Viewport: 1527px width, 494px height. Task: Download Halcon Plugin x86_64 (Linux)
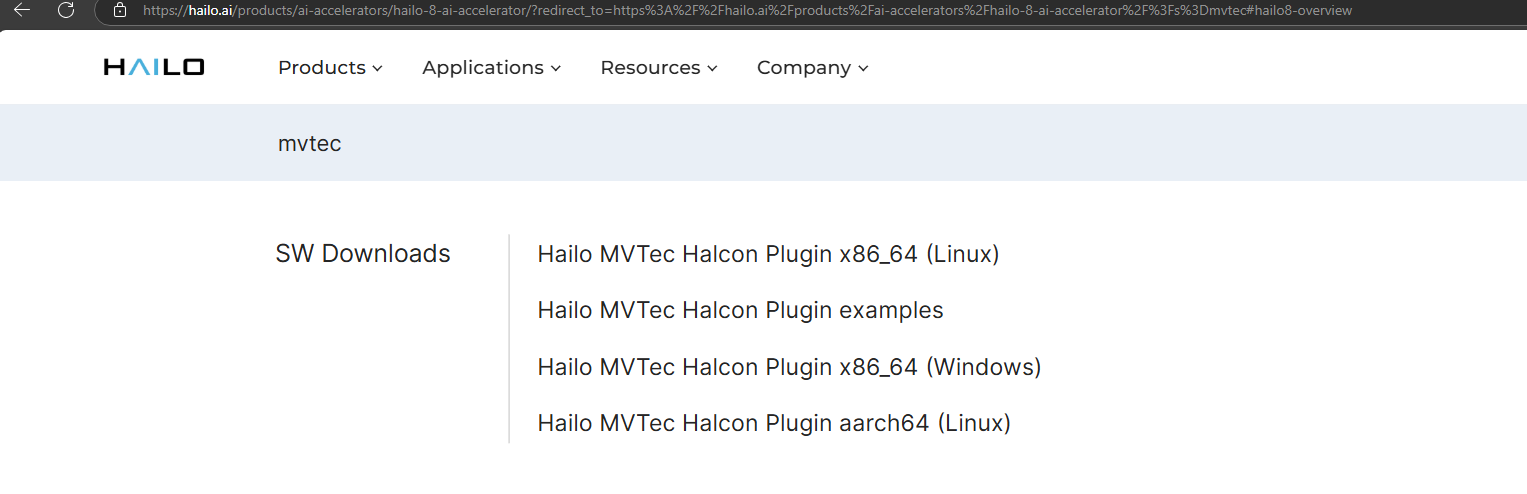coord(768,254)
